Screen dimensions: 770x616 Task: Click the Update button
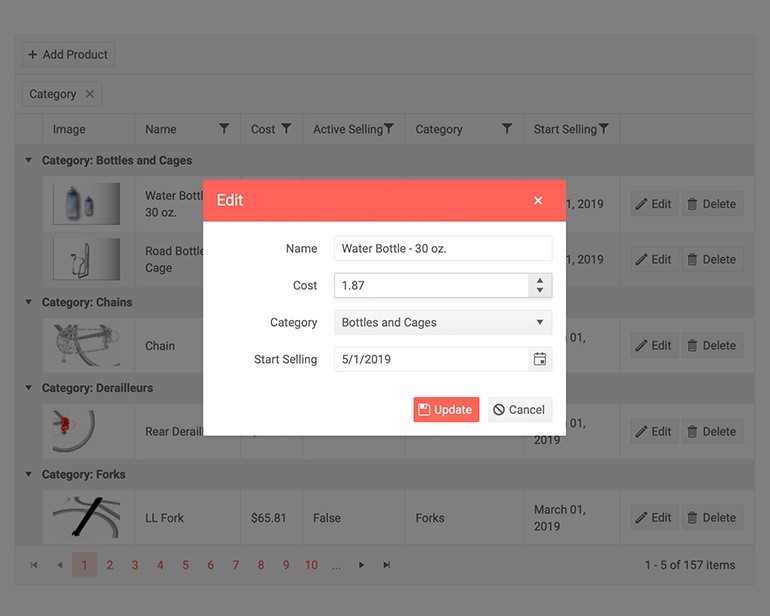(446, 410)
